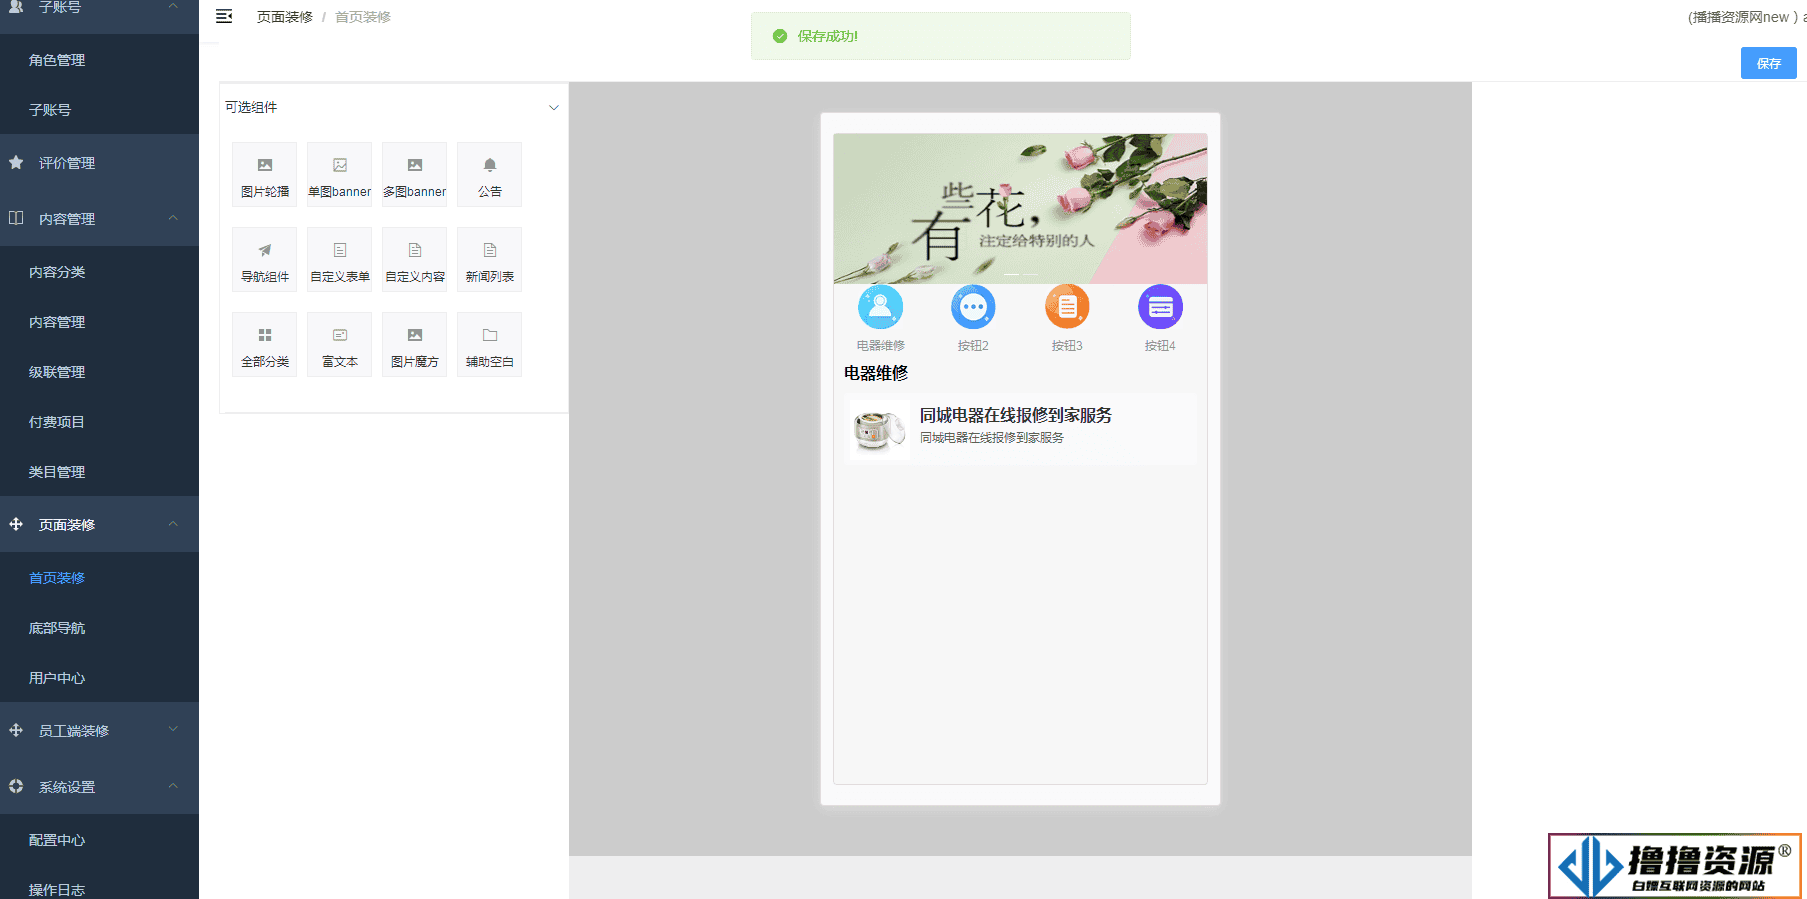Click the book icon beside 内容管理
This screenshot has width=1807, height=899.
coord(16,218)
